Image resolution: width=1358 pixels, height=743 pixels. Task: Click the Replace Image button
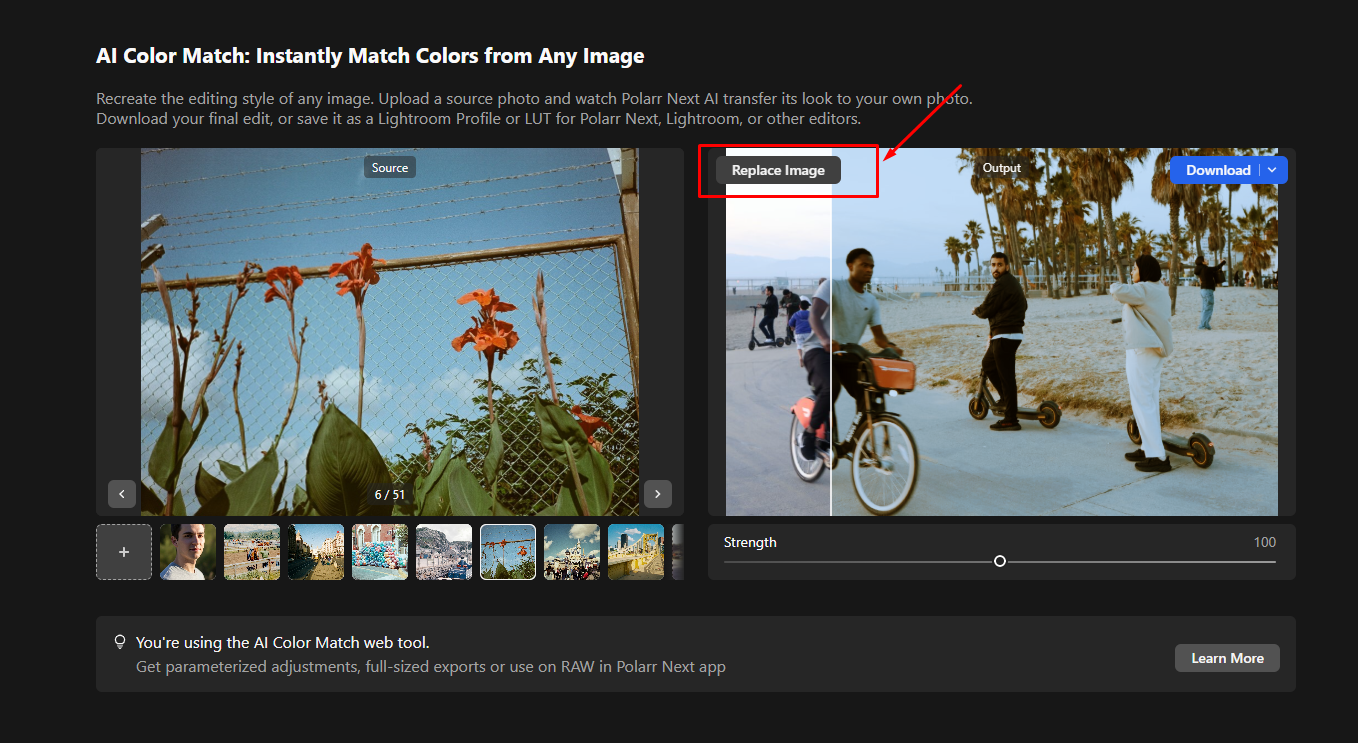(777, 169)
